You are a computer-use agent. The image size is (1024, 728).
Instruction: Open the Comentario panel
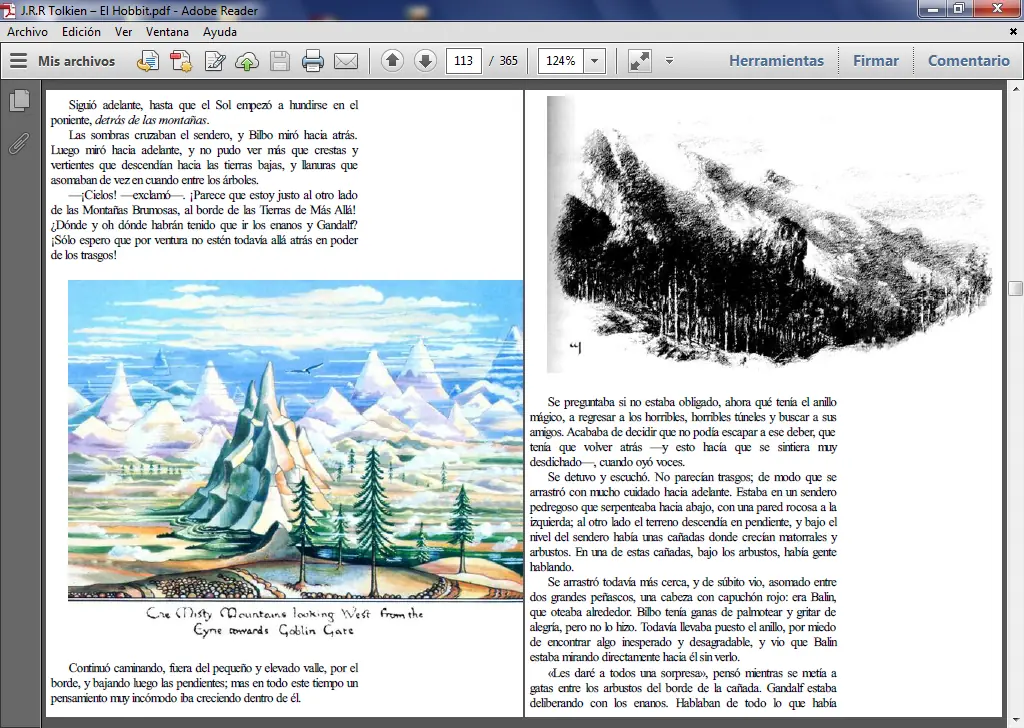[x=968, y=61]
